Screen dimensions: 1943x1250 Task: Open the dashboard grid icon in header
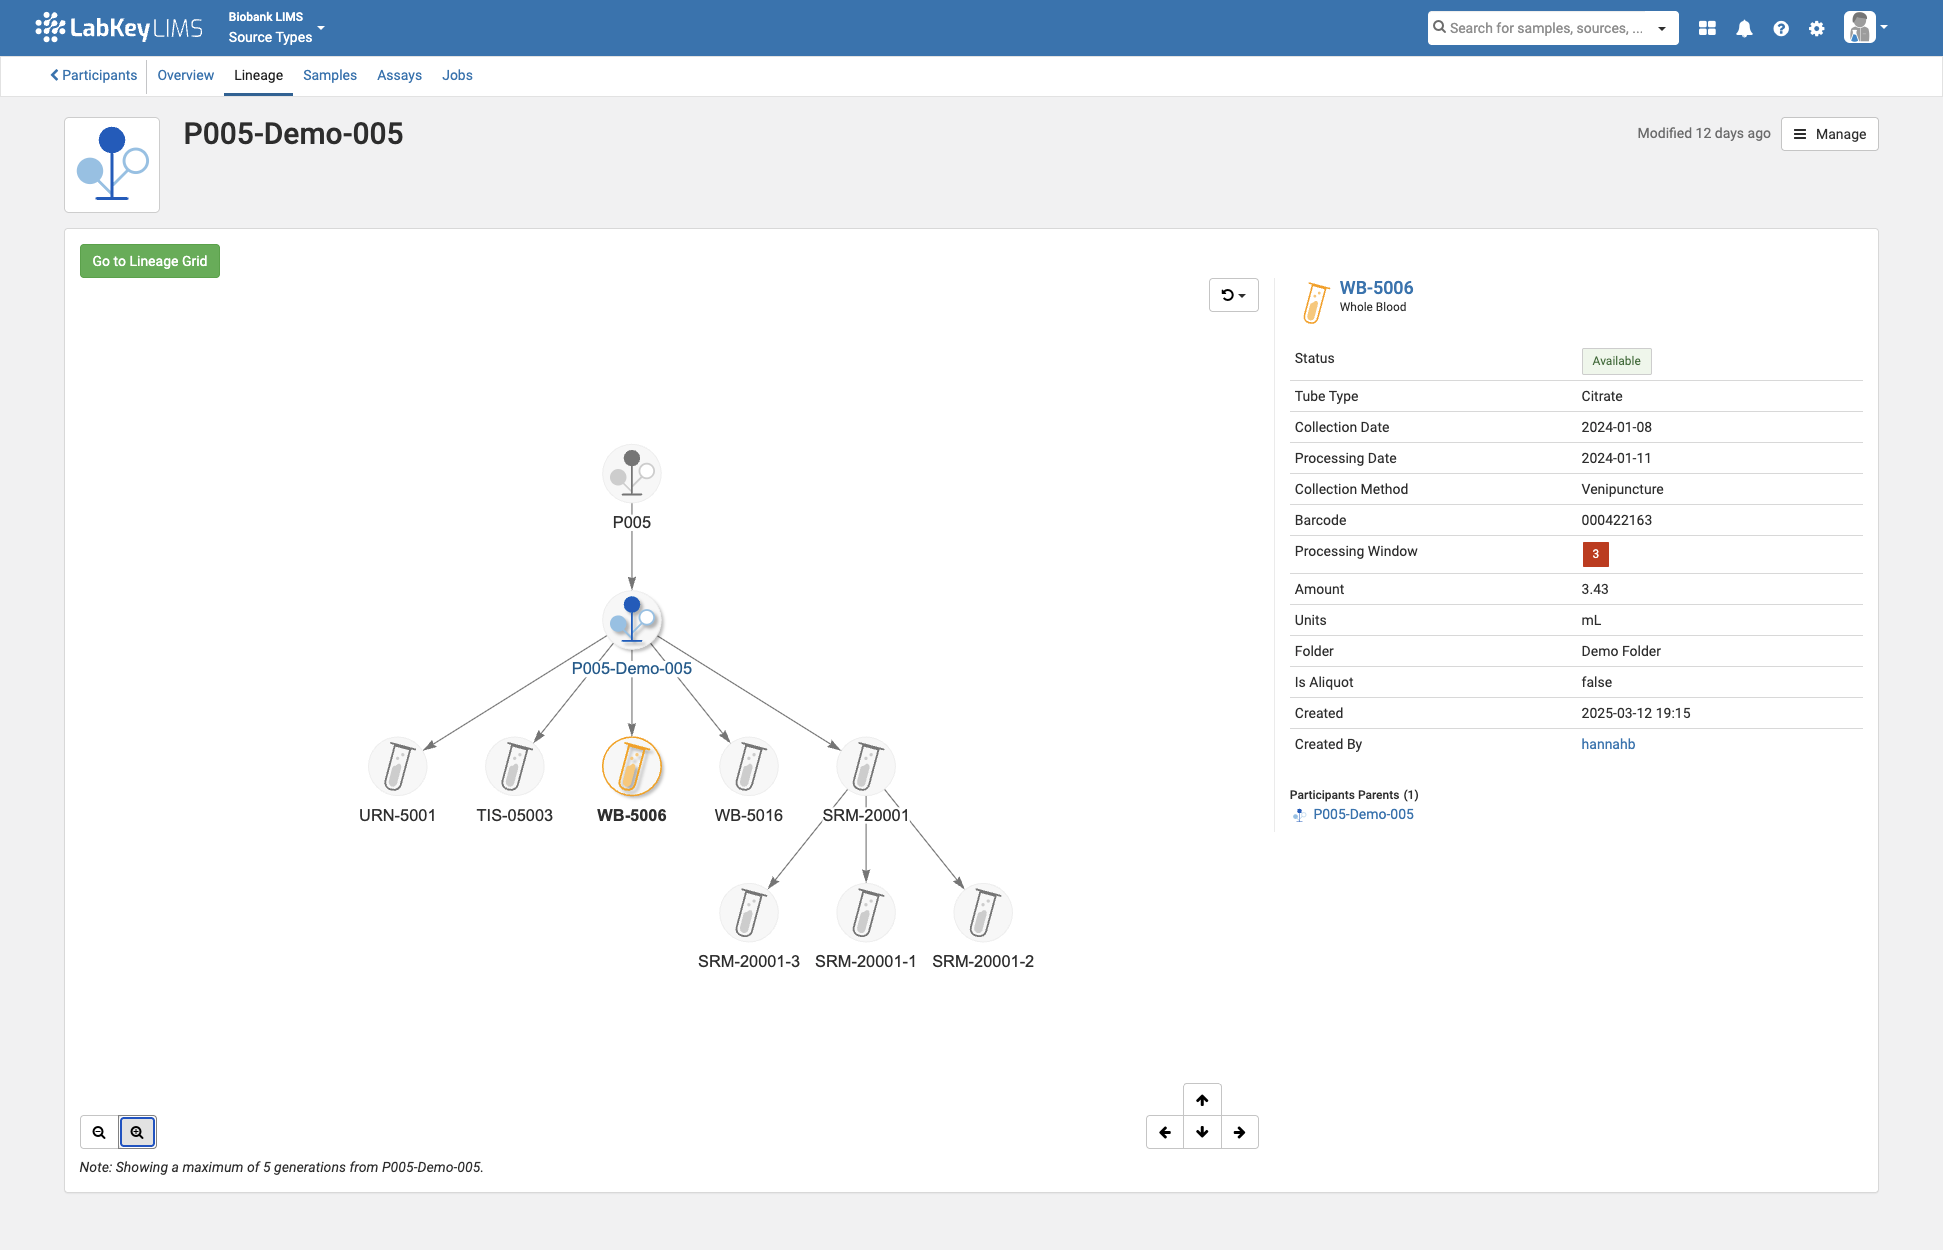coord(1707,28)
